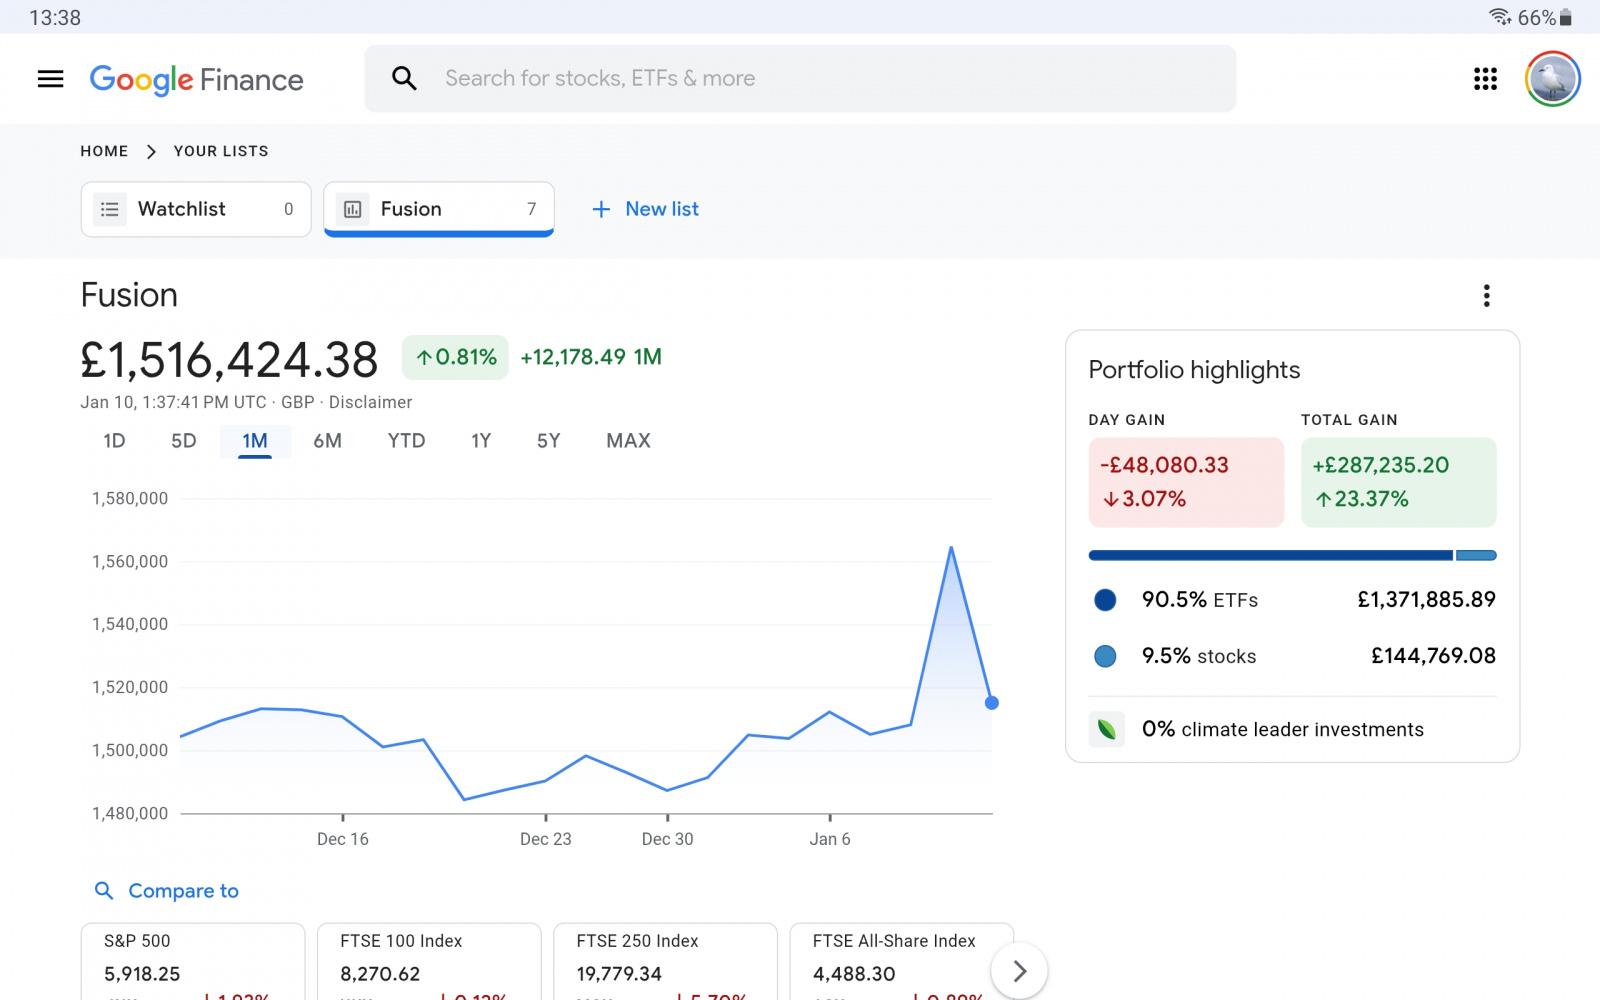Image resolution: width=1600 pixels, height=1000 pixels.
Task: Click the Compare to magnifier icon
Action: [x=104, y=890]
